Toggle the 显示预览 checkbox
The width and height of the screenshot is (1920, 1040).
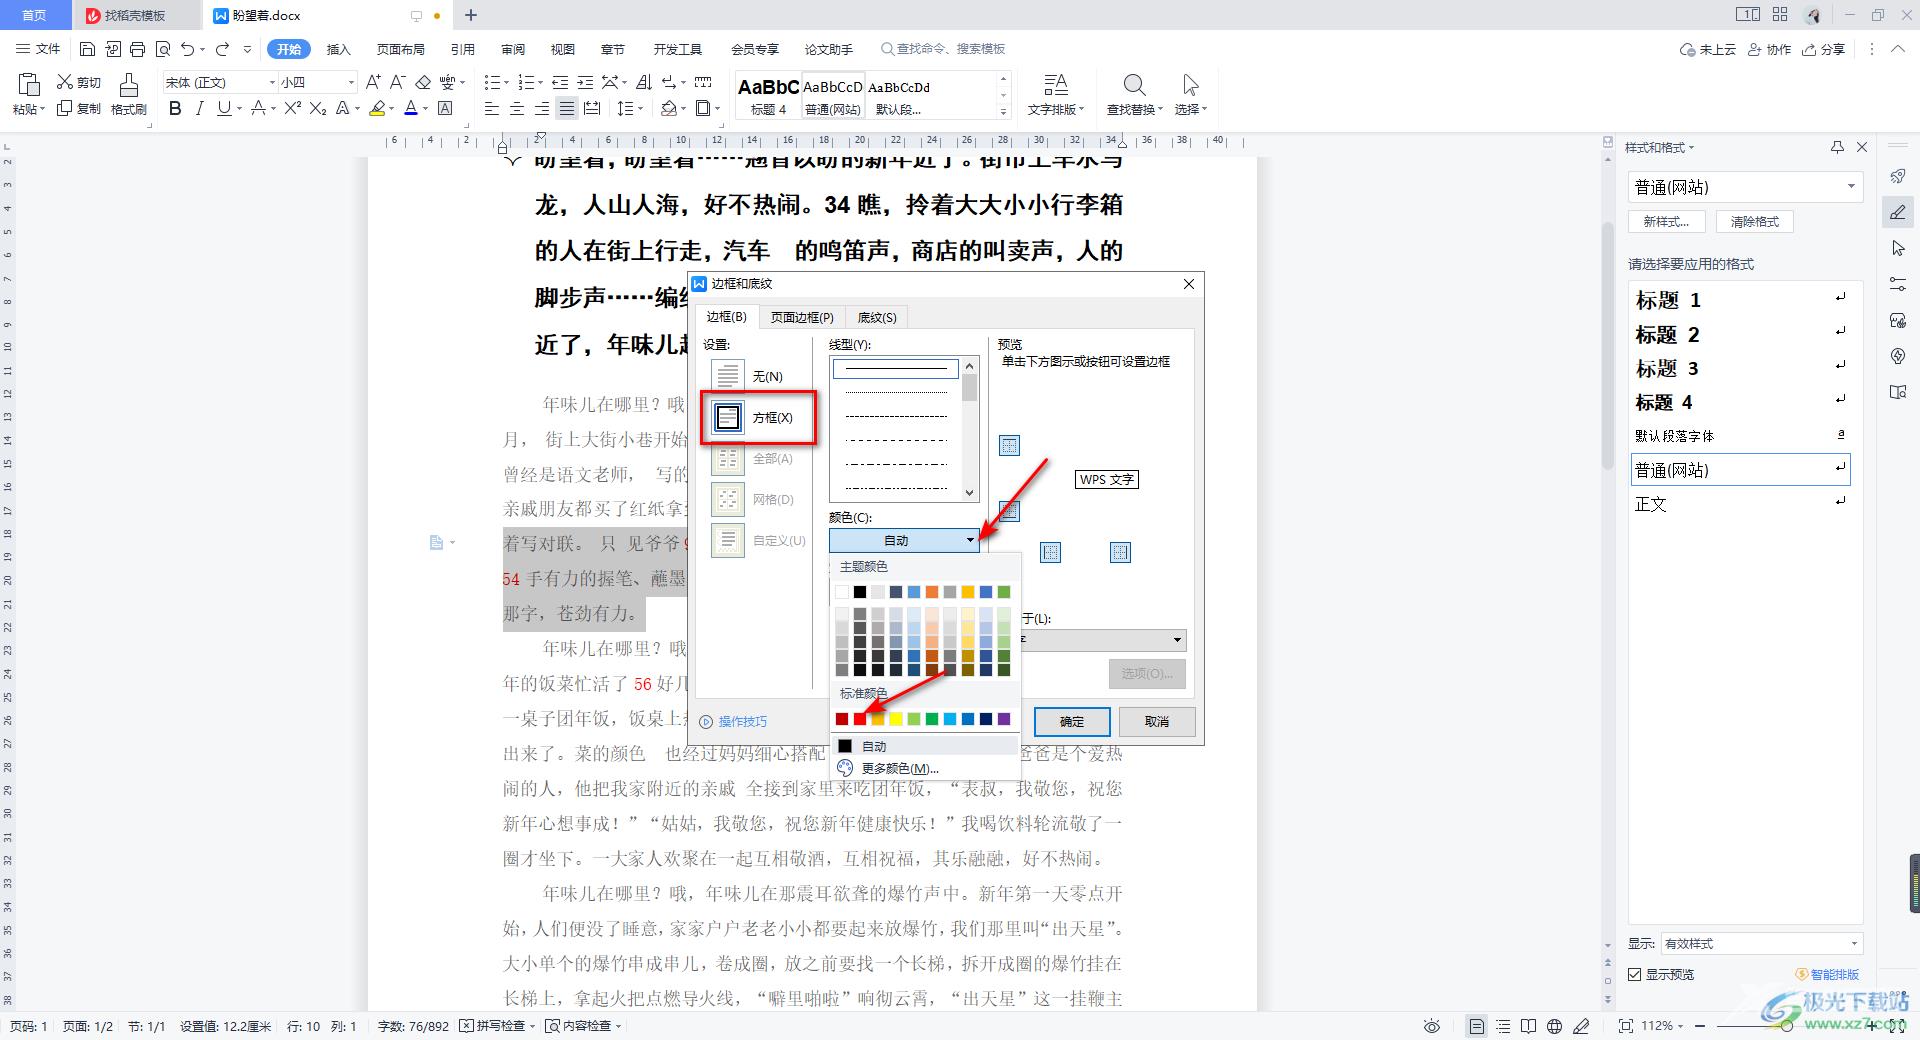1635,974
